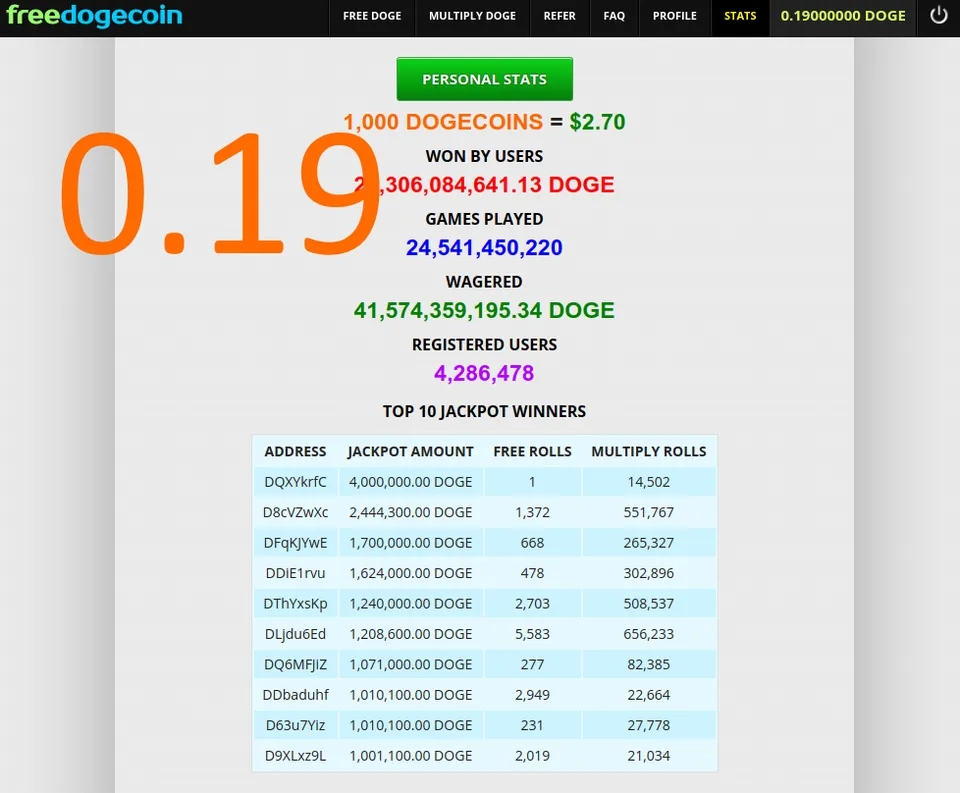Click jackpot amount 2,444,300.00 DOGE
The image size is (960, 793).
click(x=410, y=513)
